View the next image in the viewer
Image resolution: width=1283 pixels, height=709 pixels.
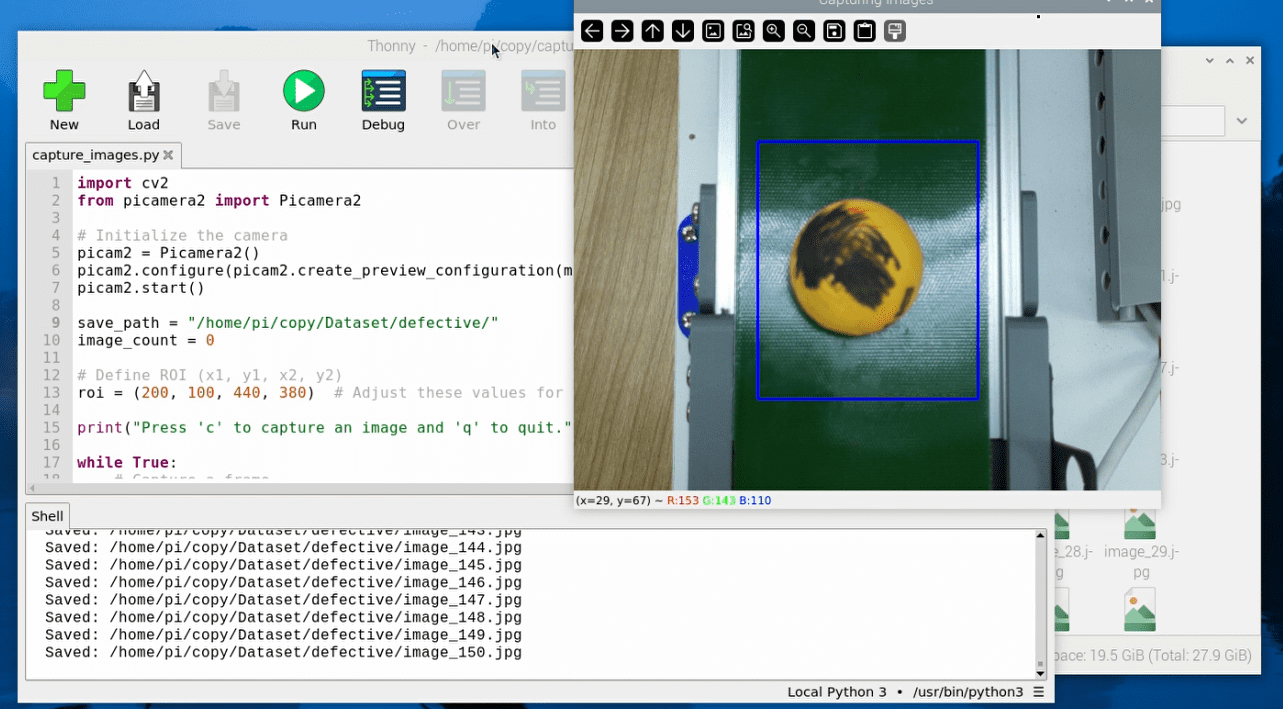point(621,31)
